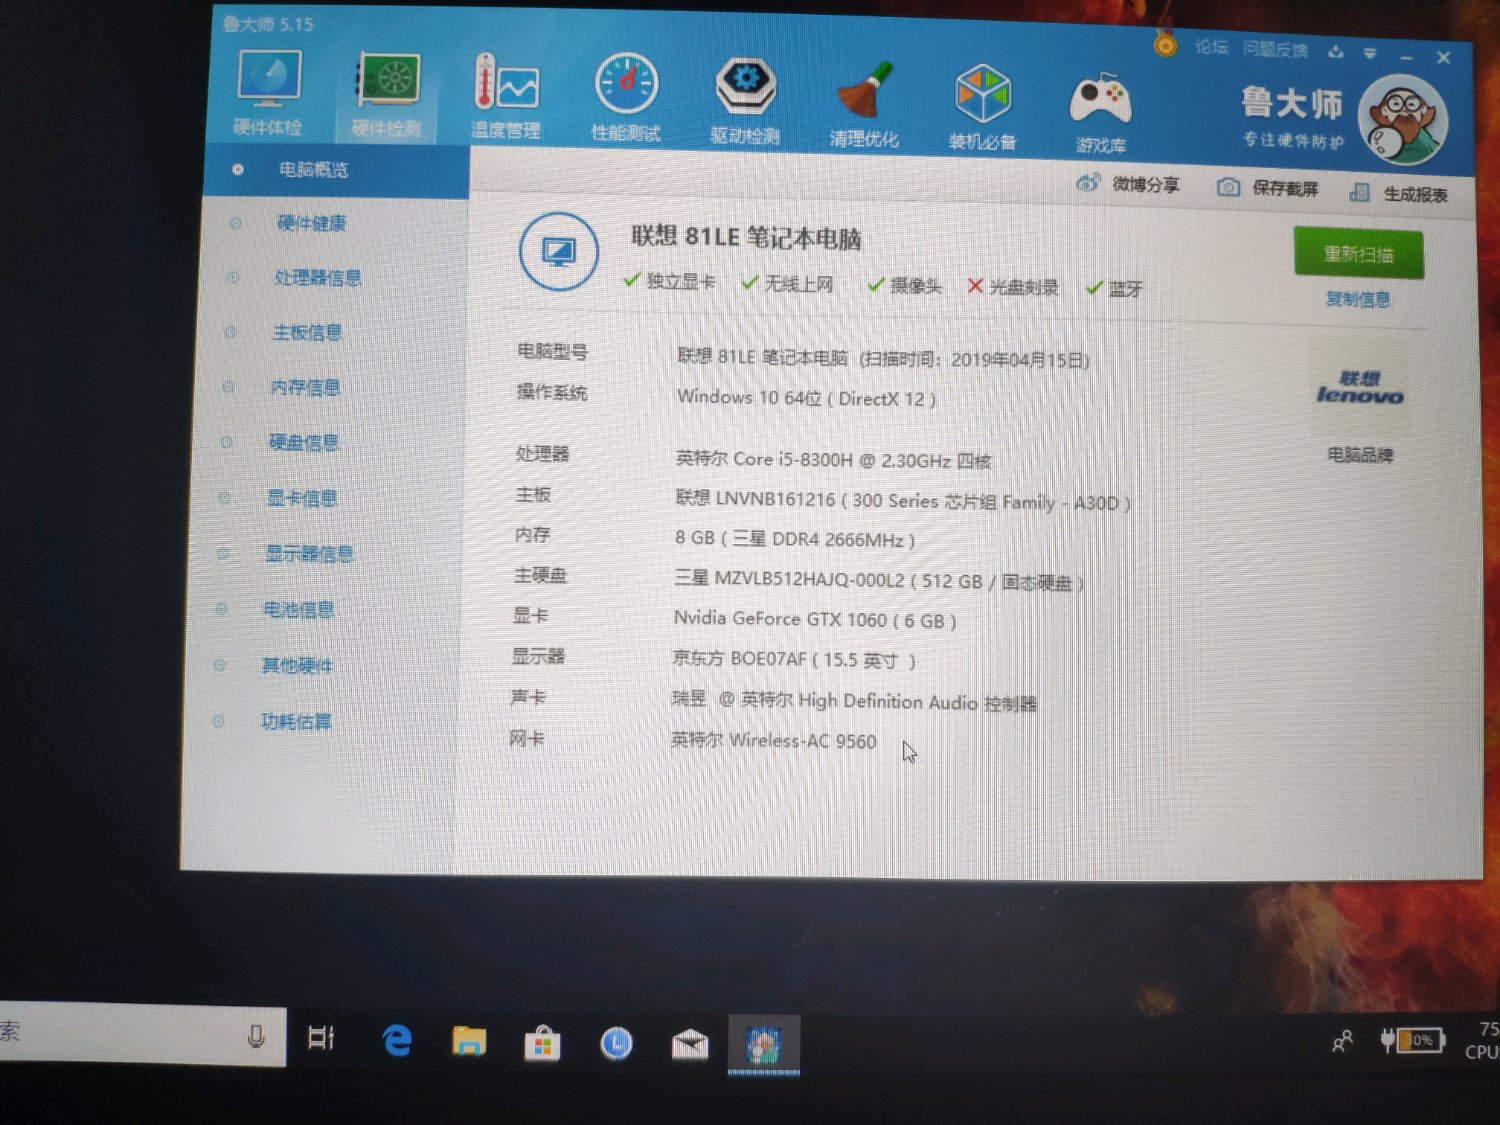
Task: Click the skin icon beside 问题反馈
Action: (x=1336, y=51)
